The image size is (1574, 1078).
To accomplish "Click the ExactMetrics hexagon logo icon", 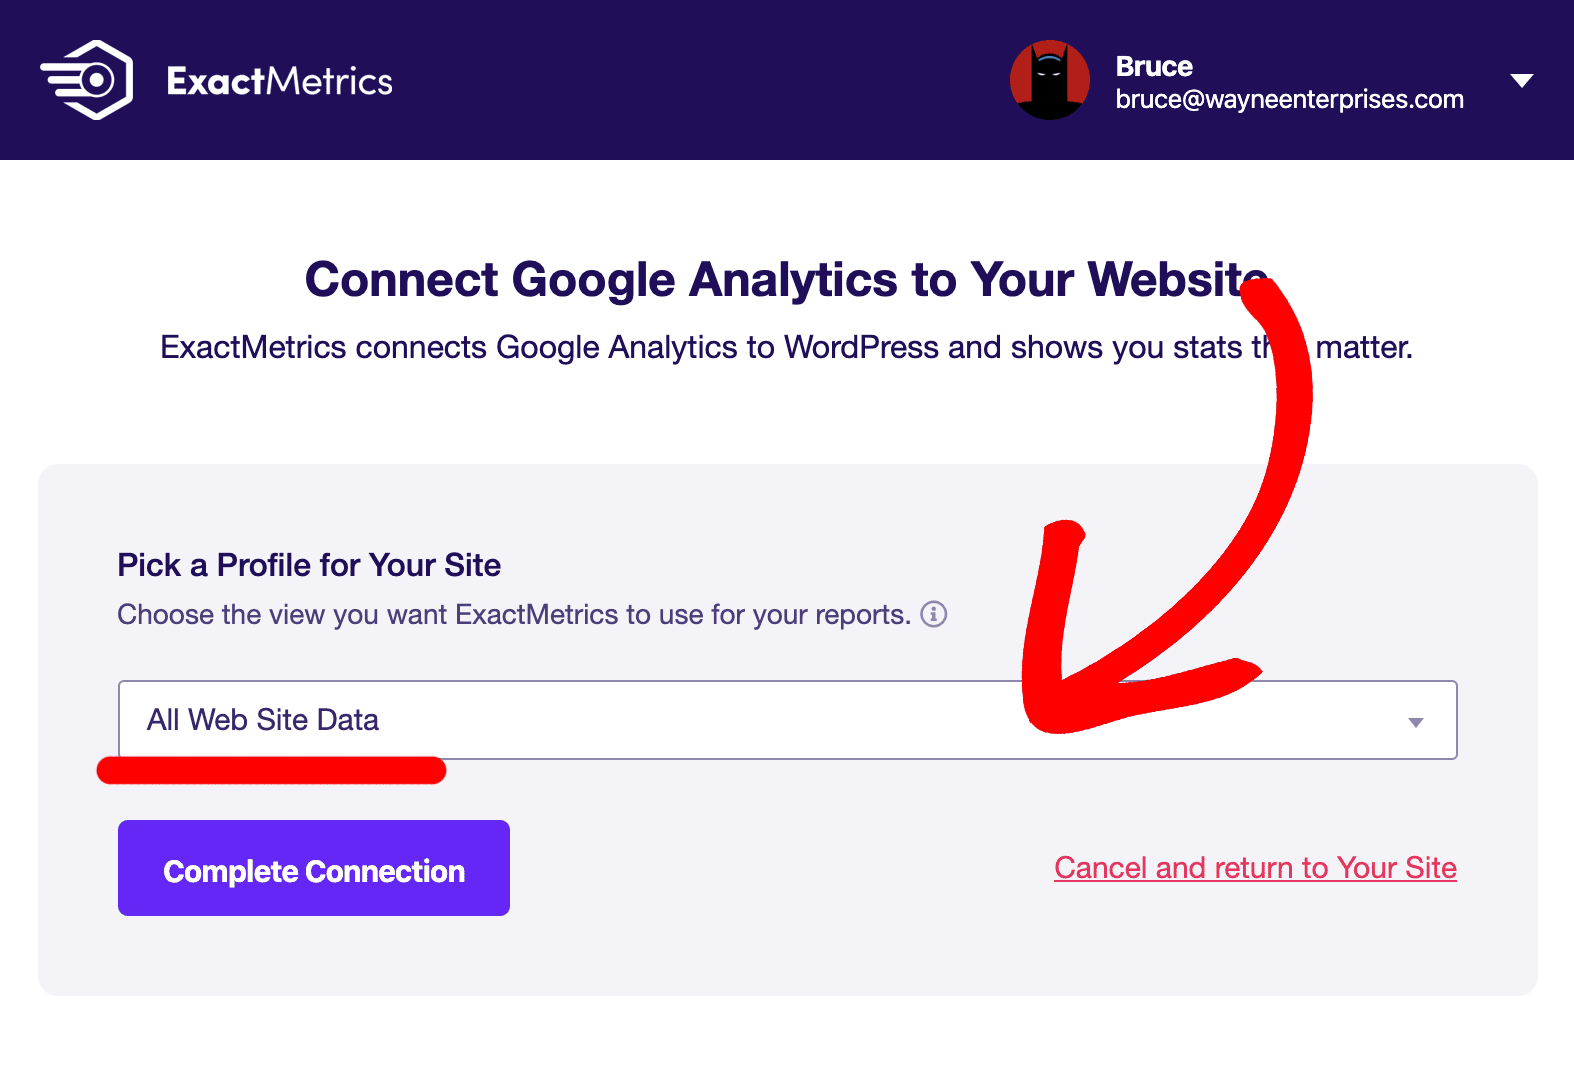I will coord(87,80).
